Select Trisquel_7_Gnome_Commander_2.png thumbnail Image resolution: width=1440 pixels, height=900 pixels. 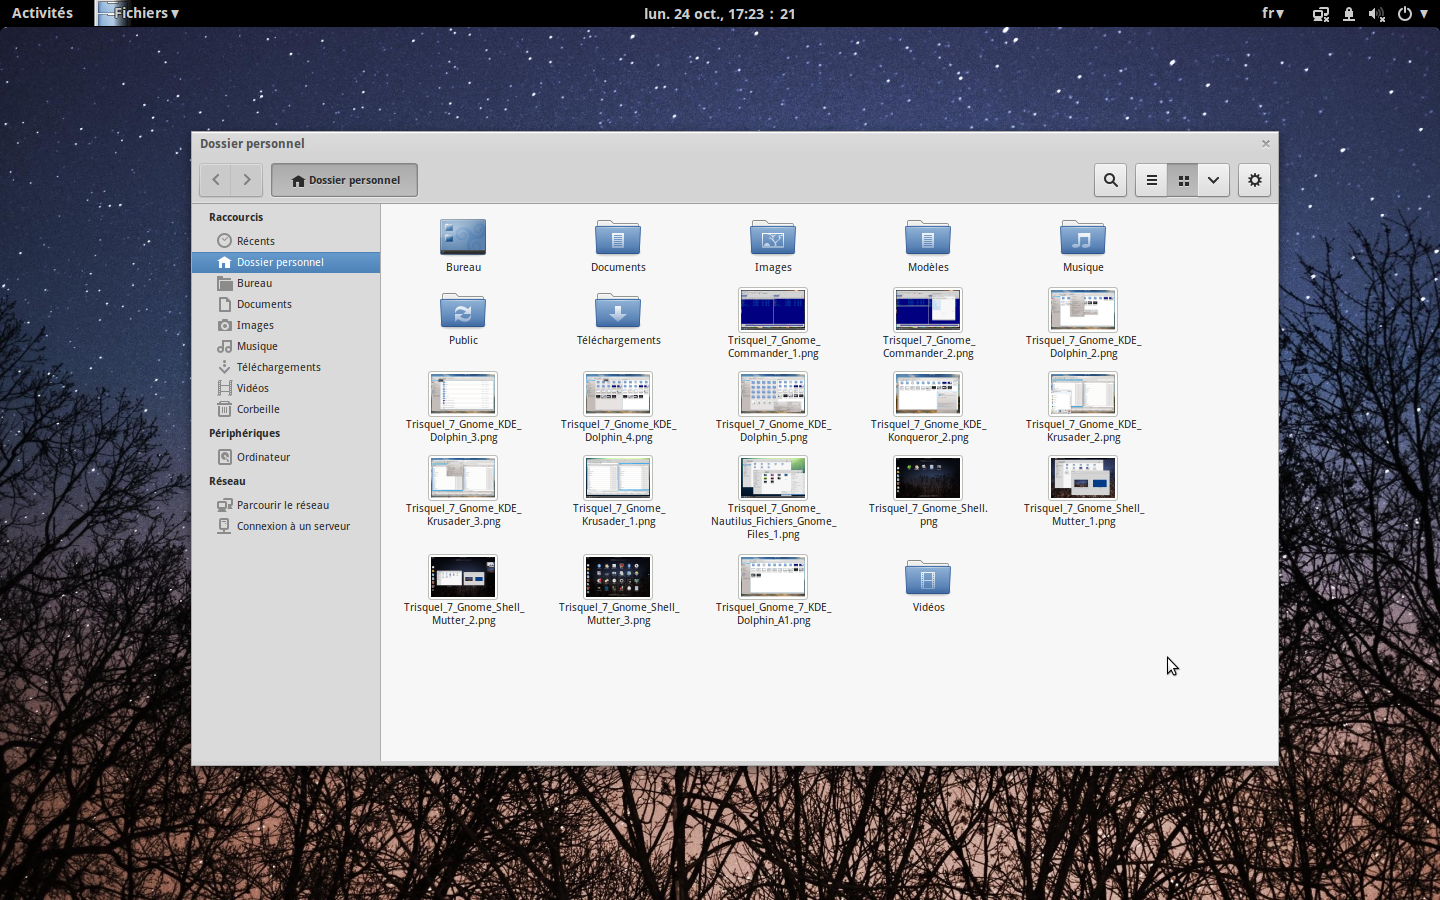(x=928, y=310)
